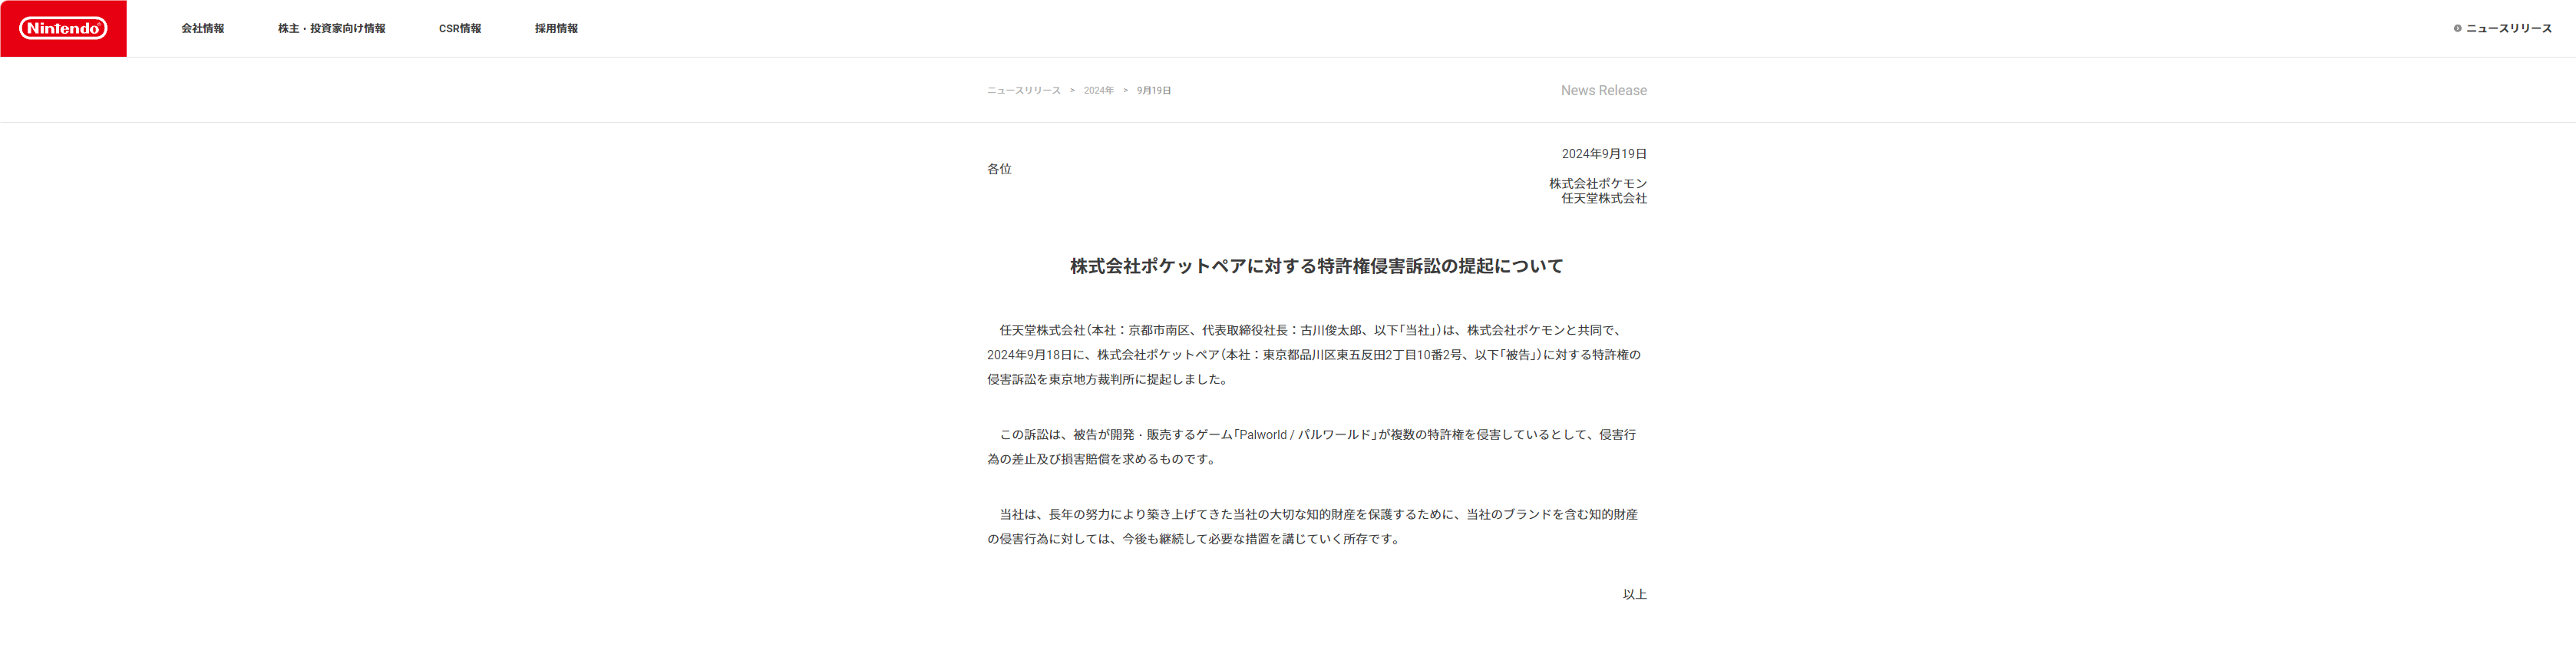Click the 株式会社ポケモン sender name
Viewport: 2576px width, 654px height.
1598,184
